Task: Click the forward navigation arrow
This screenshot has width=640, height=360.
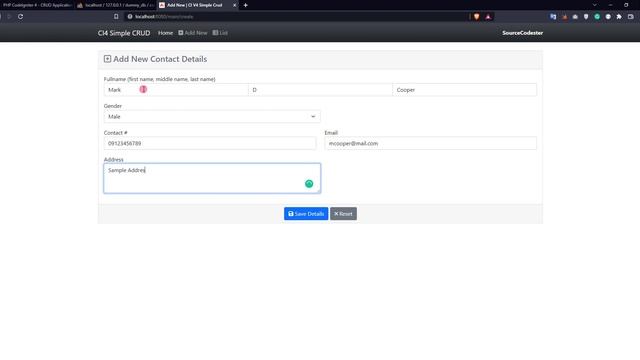Action: 9,17
